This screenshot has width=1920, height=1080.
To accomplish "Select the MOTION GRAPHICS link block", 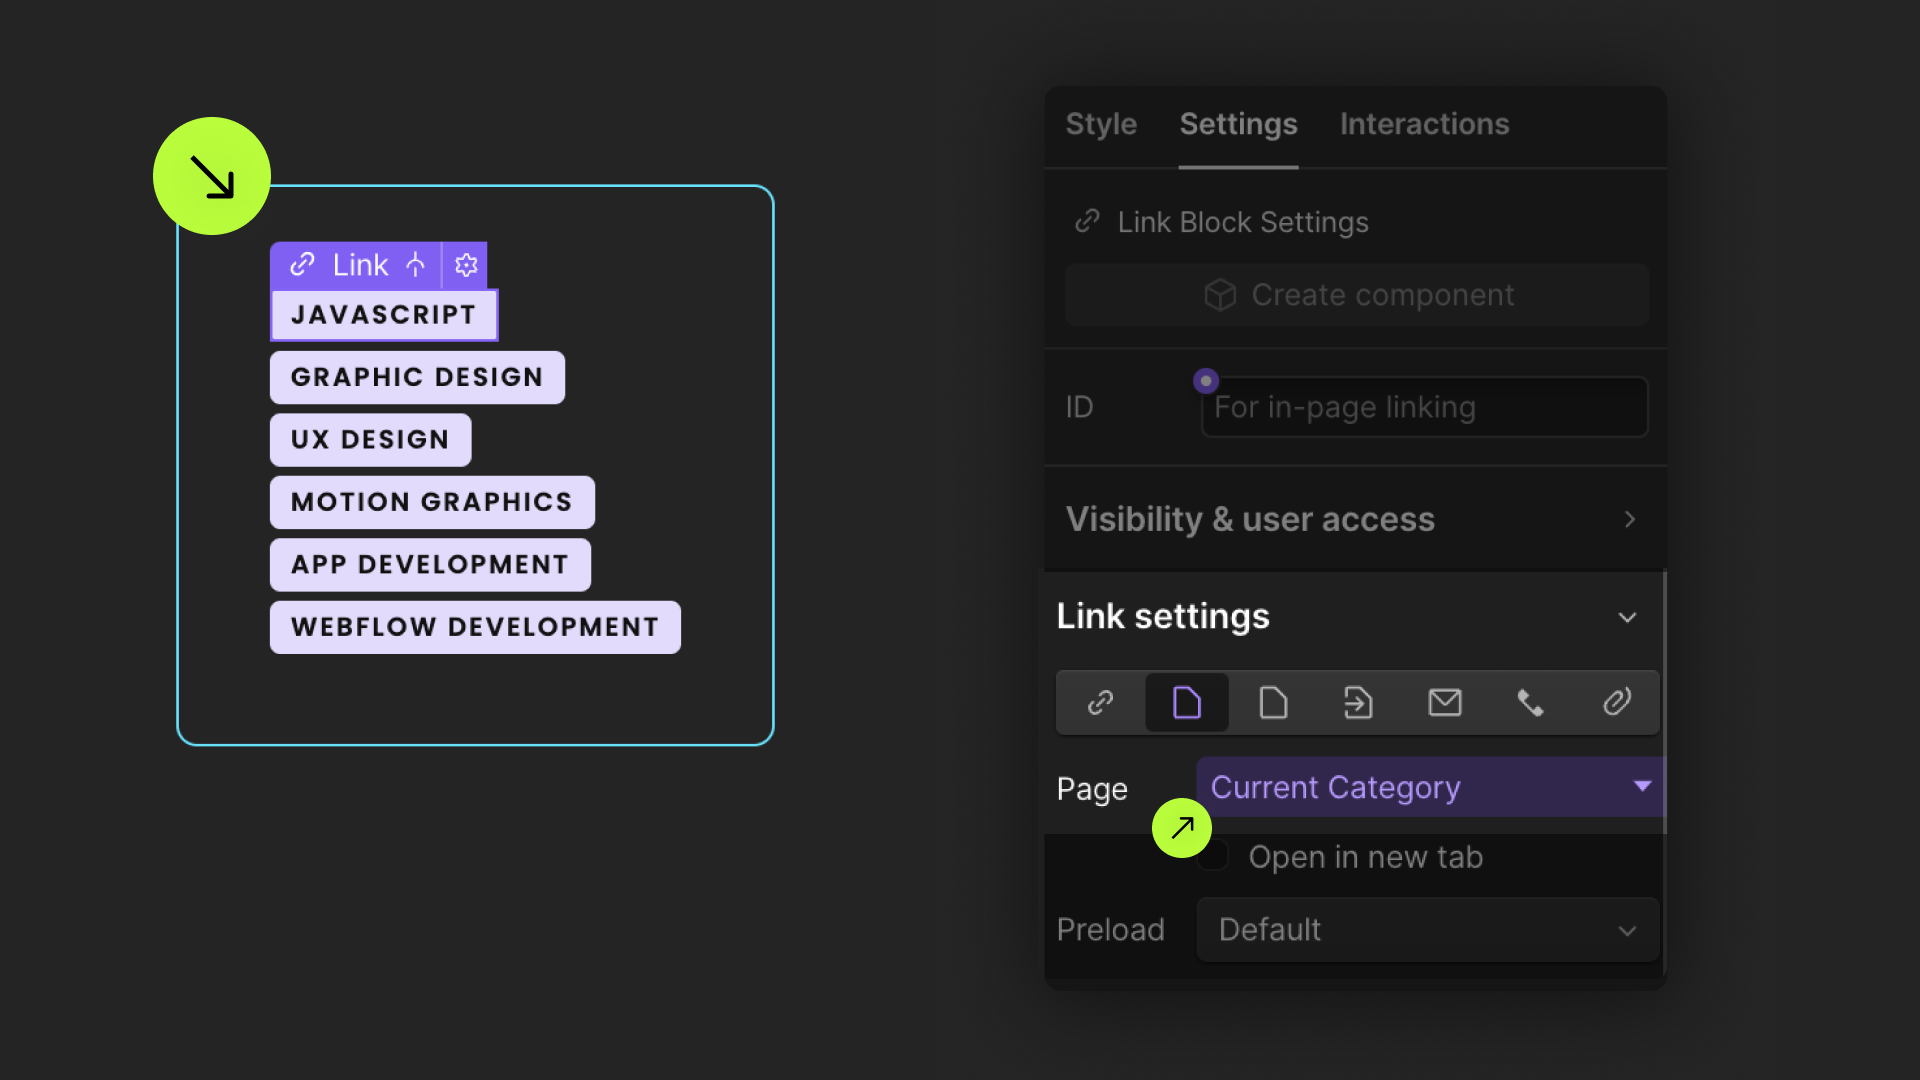I will (432, 502).
